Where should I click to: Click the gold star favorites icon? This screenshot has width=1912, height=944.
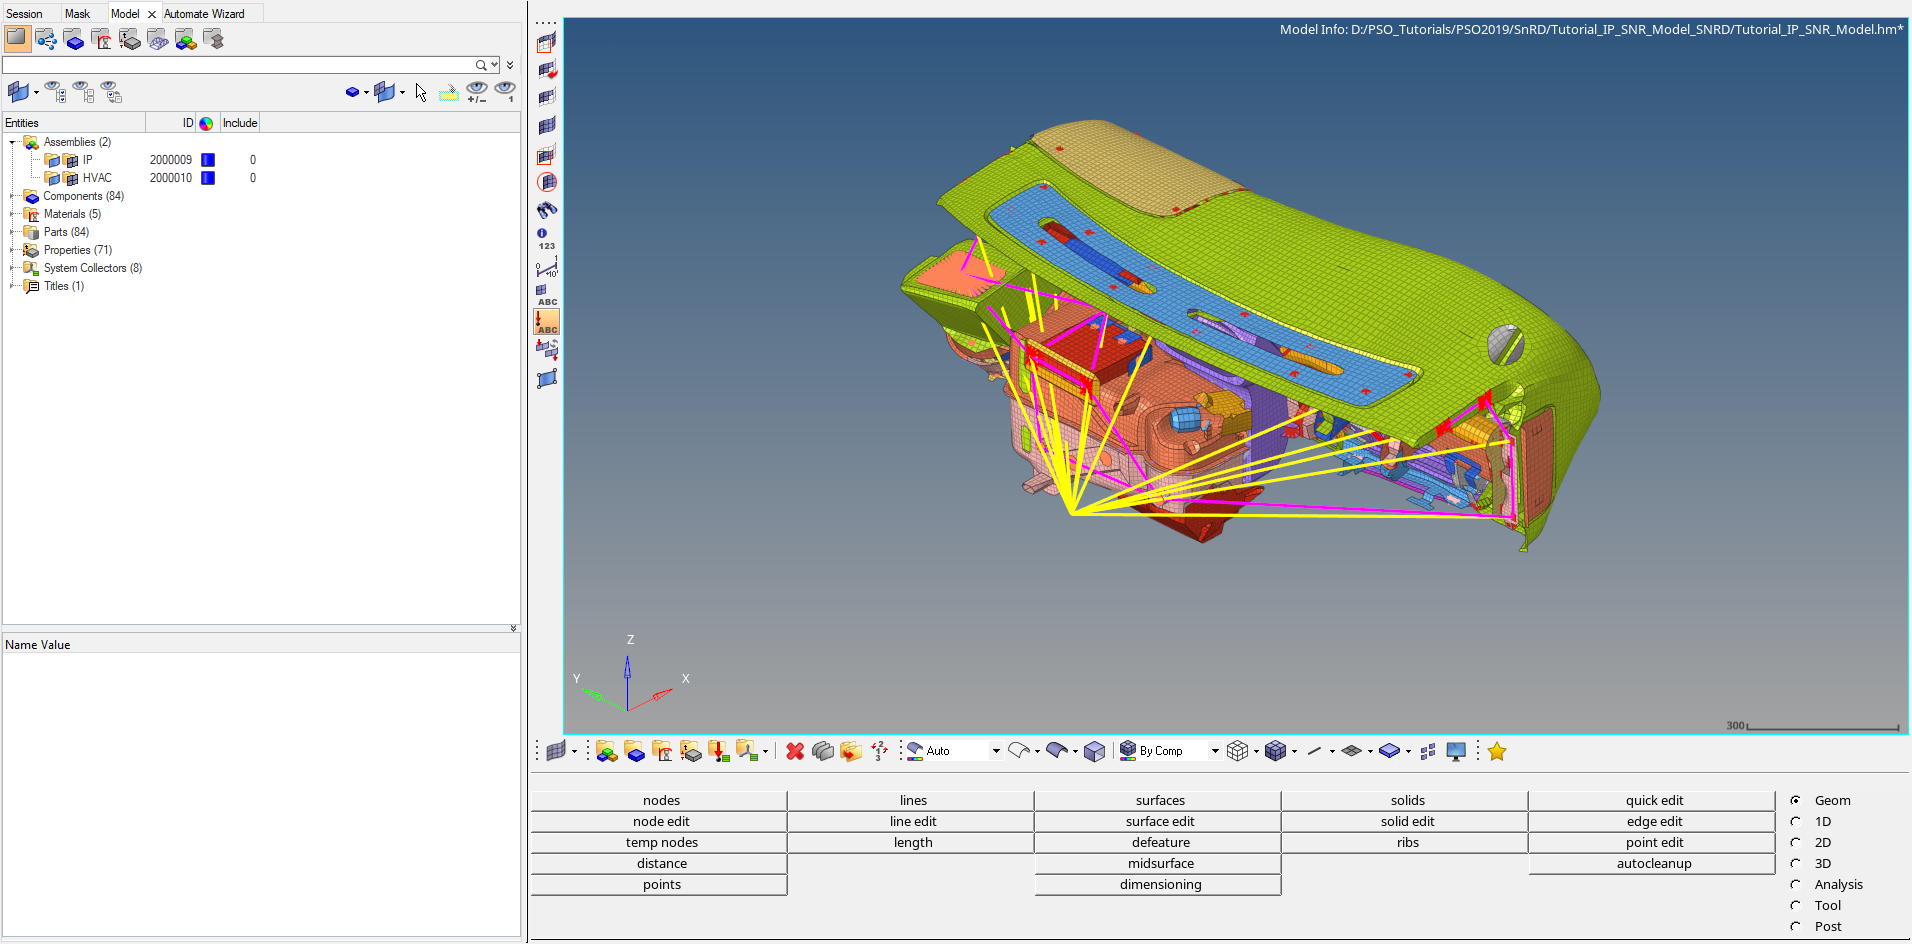[1496, 751]
